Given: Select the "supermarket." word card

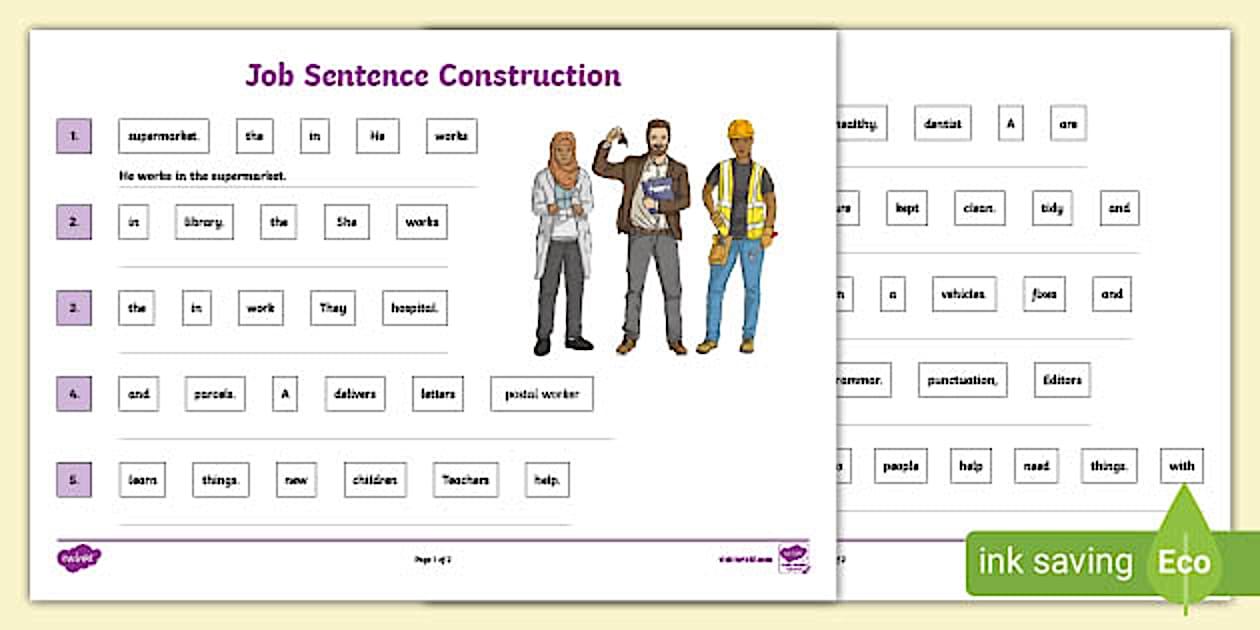Looking at the screenshot, I should coord(165,135).
